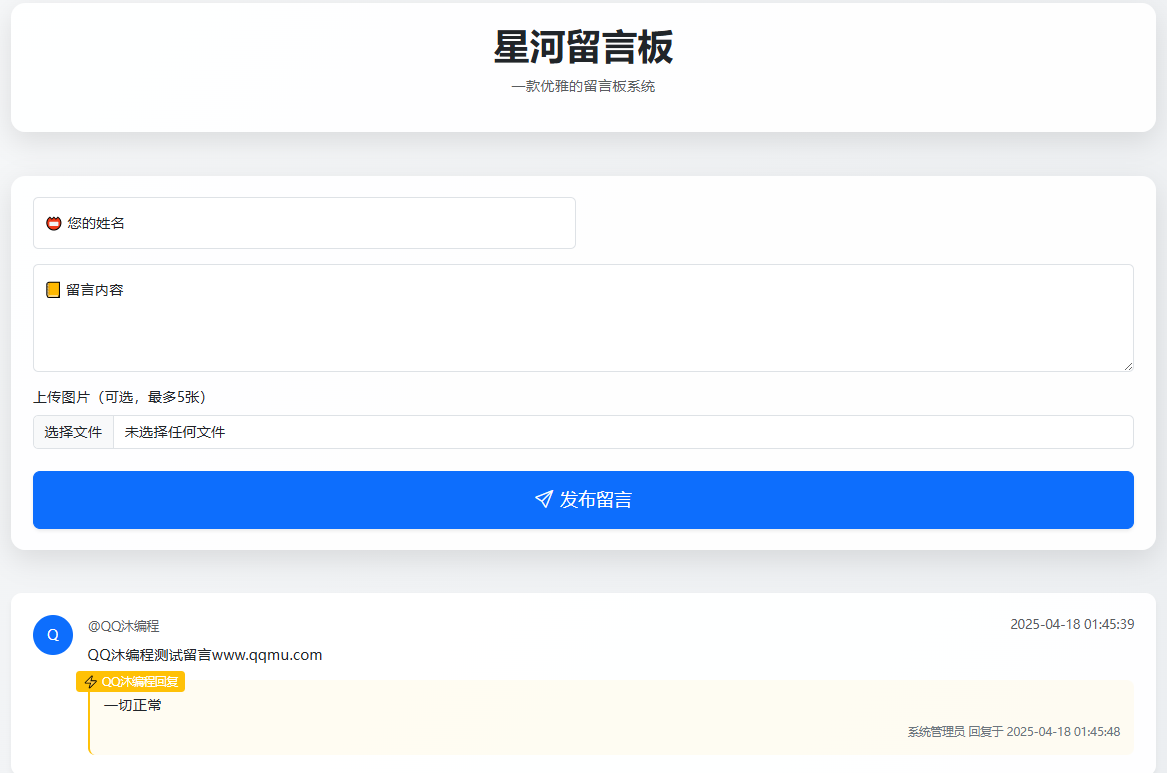Click the QQ沐编程回复 yellow badge

130,682
